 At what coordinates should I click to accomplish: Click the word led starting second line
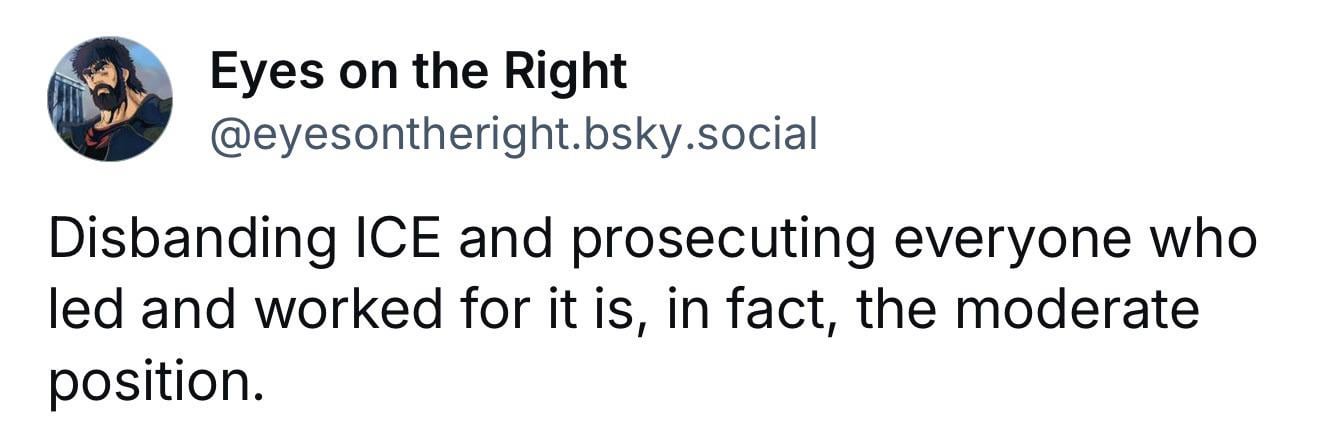pos(87,309)
